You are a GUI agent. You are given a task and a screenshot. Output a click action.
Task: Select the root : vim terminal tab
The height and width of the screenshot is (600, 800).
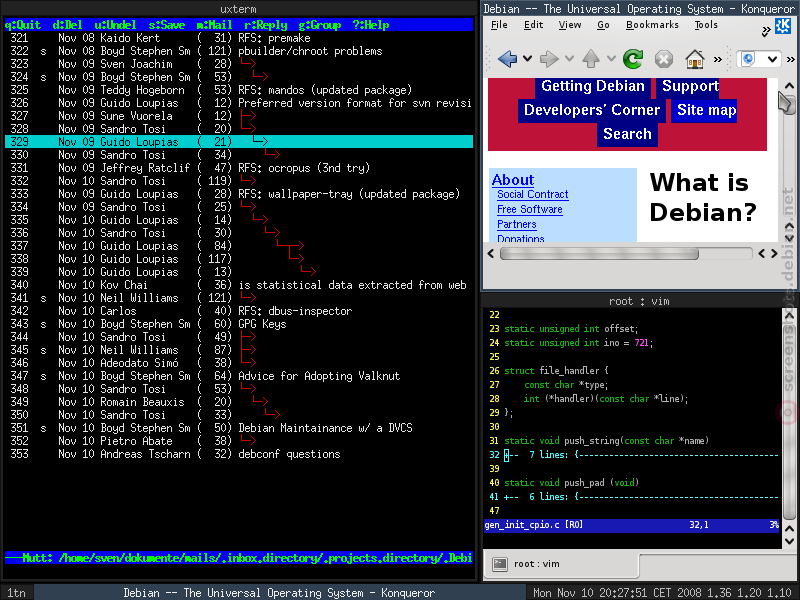click(561, 564)
